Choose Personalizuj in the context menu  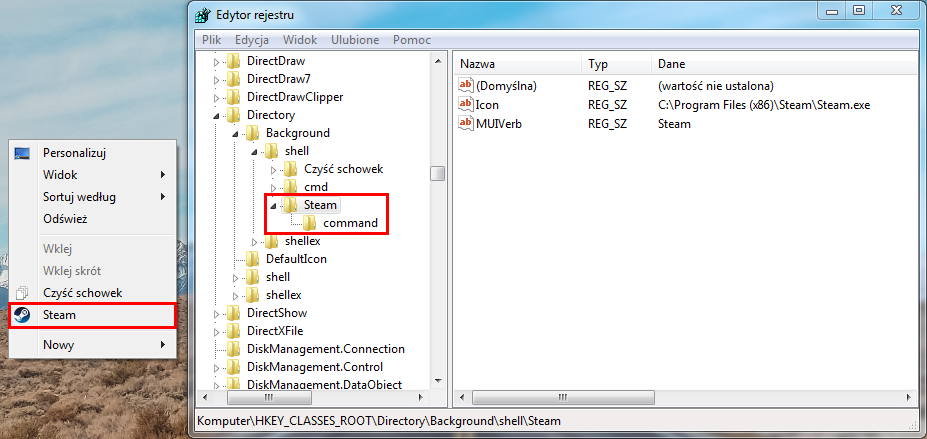(x=93, y=153)
